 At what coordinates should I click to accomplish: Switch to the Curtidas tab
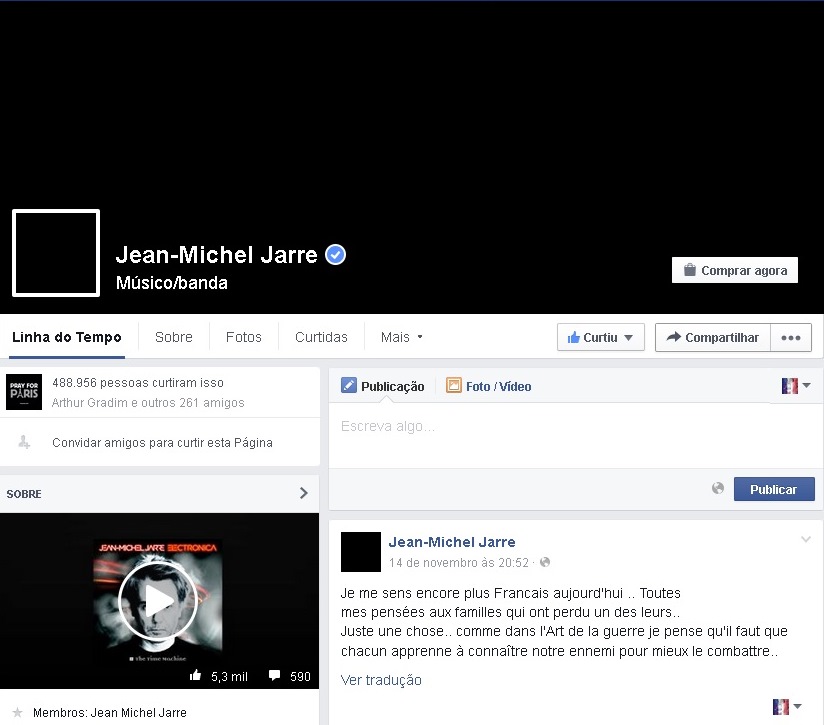[x=322, y=337]
